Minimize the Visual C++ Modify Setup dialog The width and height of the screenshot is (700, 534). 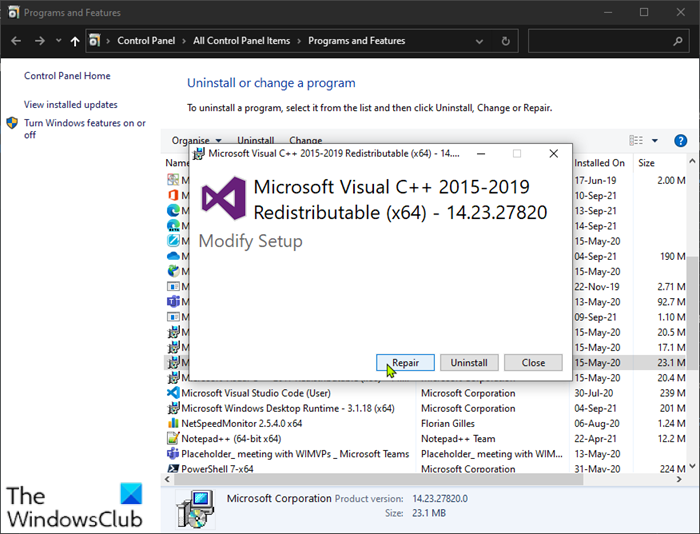tap(481, 154)
